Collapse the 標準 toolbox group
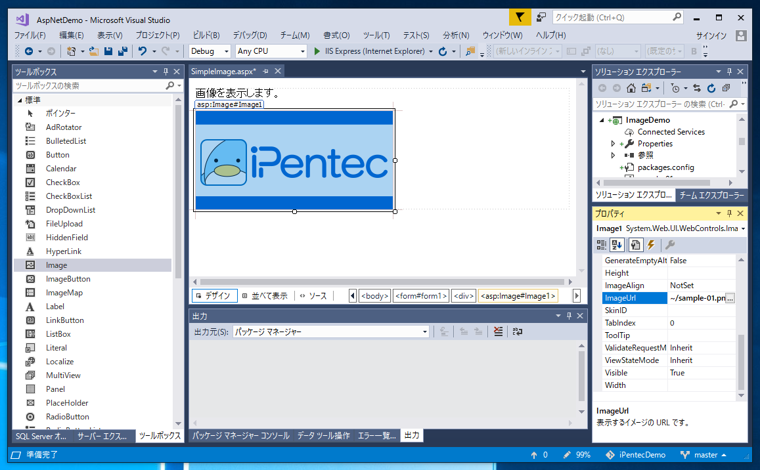The image size is (760, 470). (20, 100)
